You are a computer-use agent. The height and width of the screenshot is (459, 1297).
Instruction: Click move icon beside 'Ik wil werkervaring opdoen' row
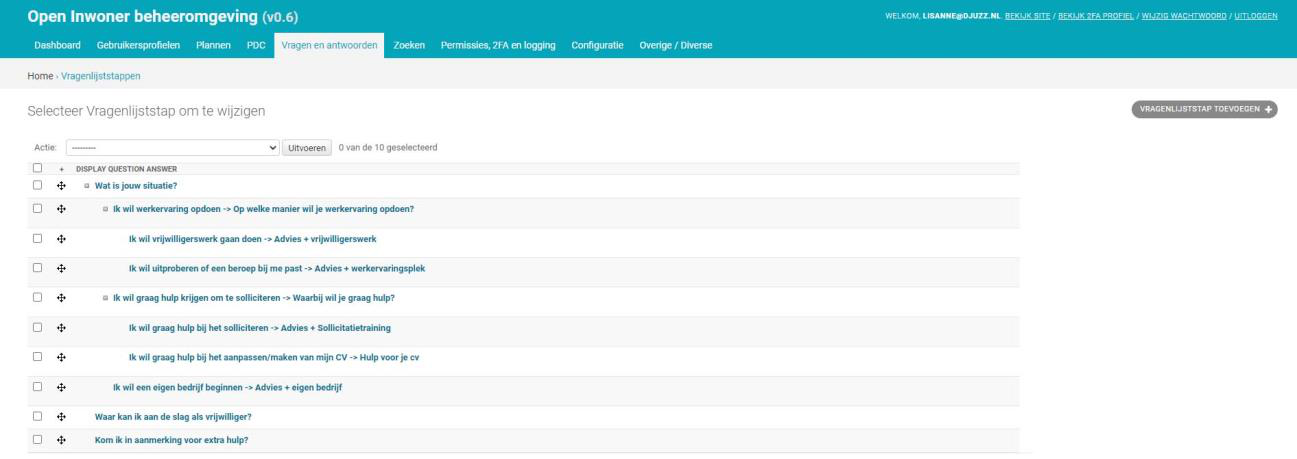(61, 209)
